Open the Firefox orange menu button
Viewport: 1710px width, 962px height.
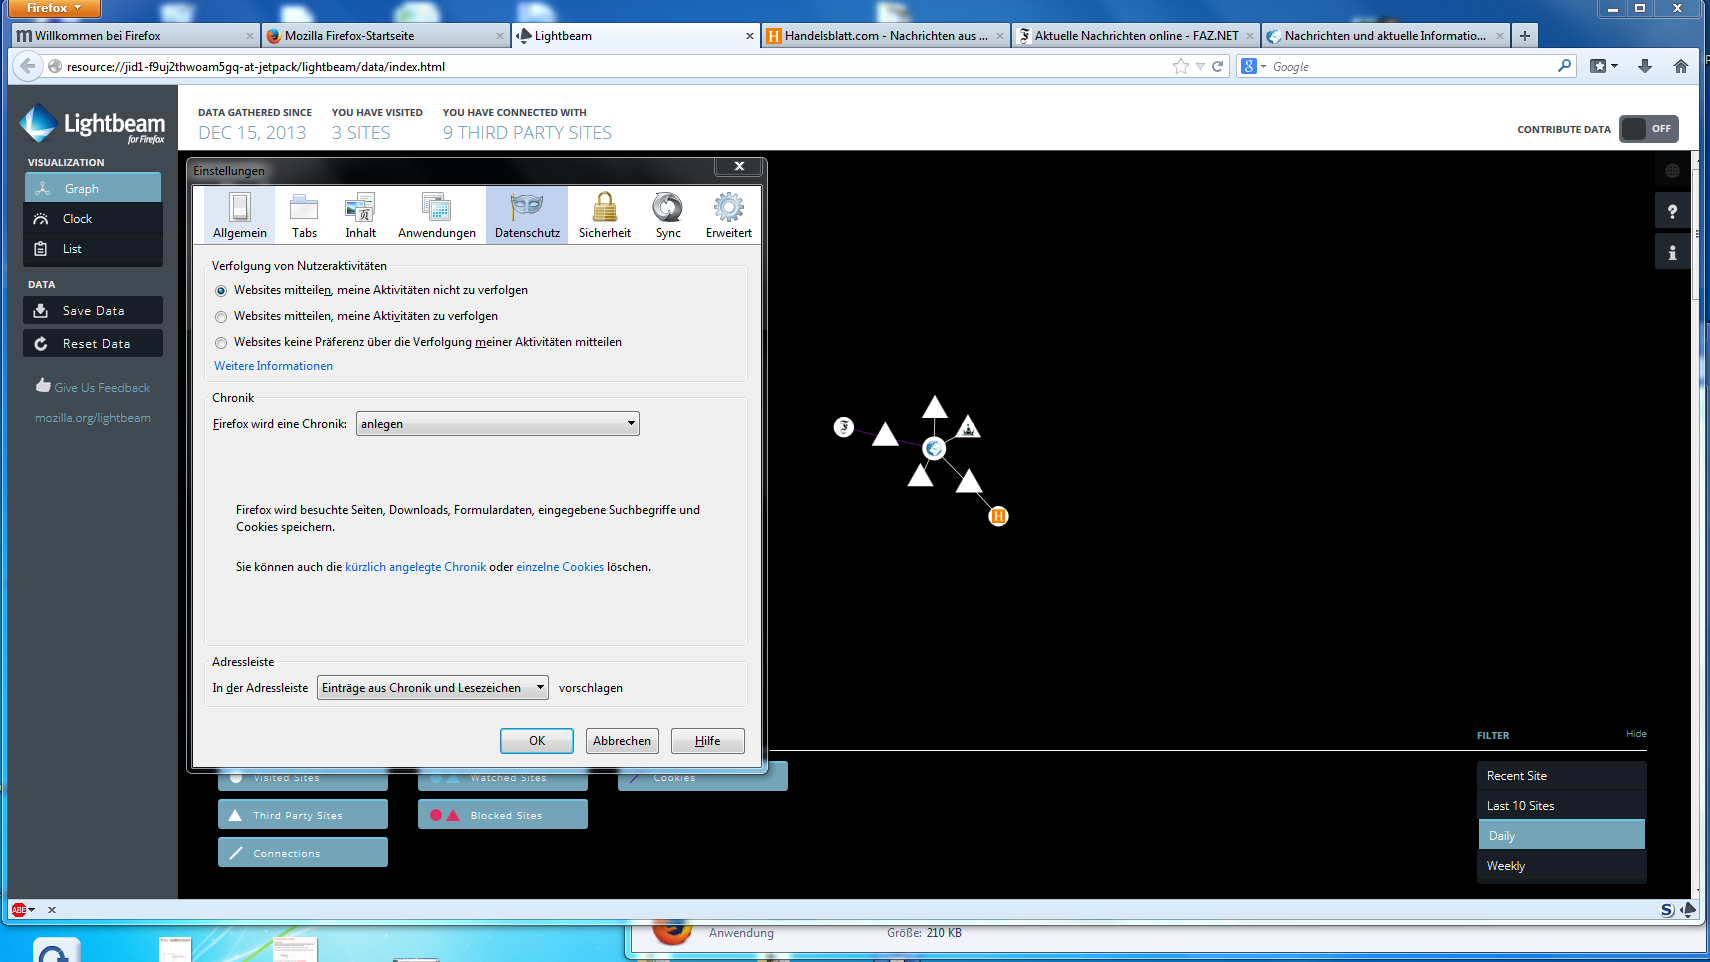point(55,8)
